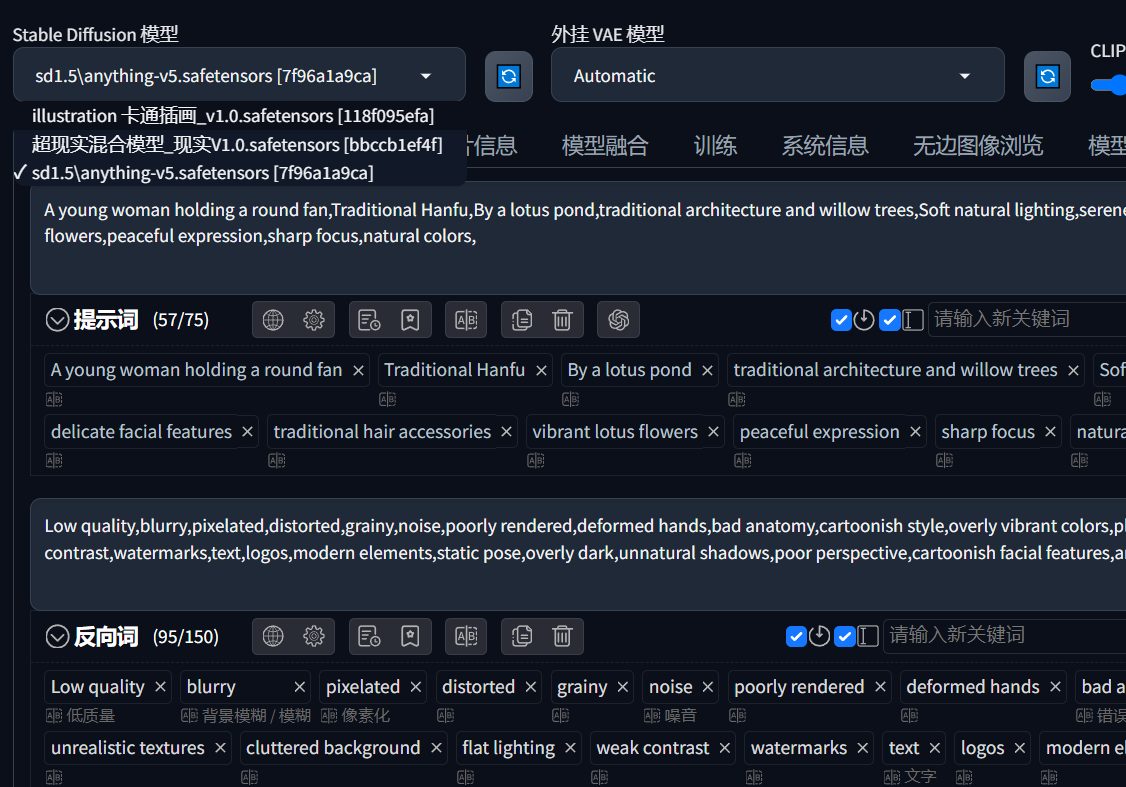
Task: Focus 请输入新关键词 field in 提示词 bar
Action: [1027, 319]
